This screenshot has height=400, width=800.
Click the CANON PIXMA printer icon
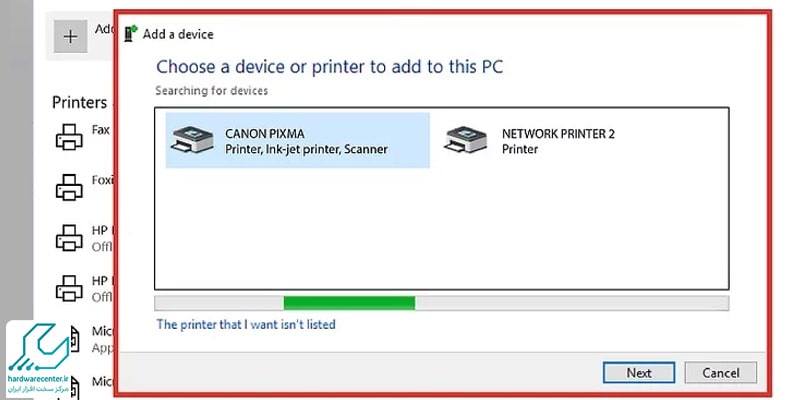tap(192, 140)
